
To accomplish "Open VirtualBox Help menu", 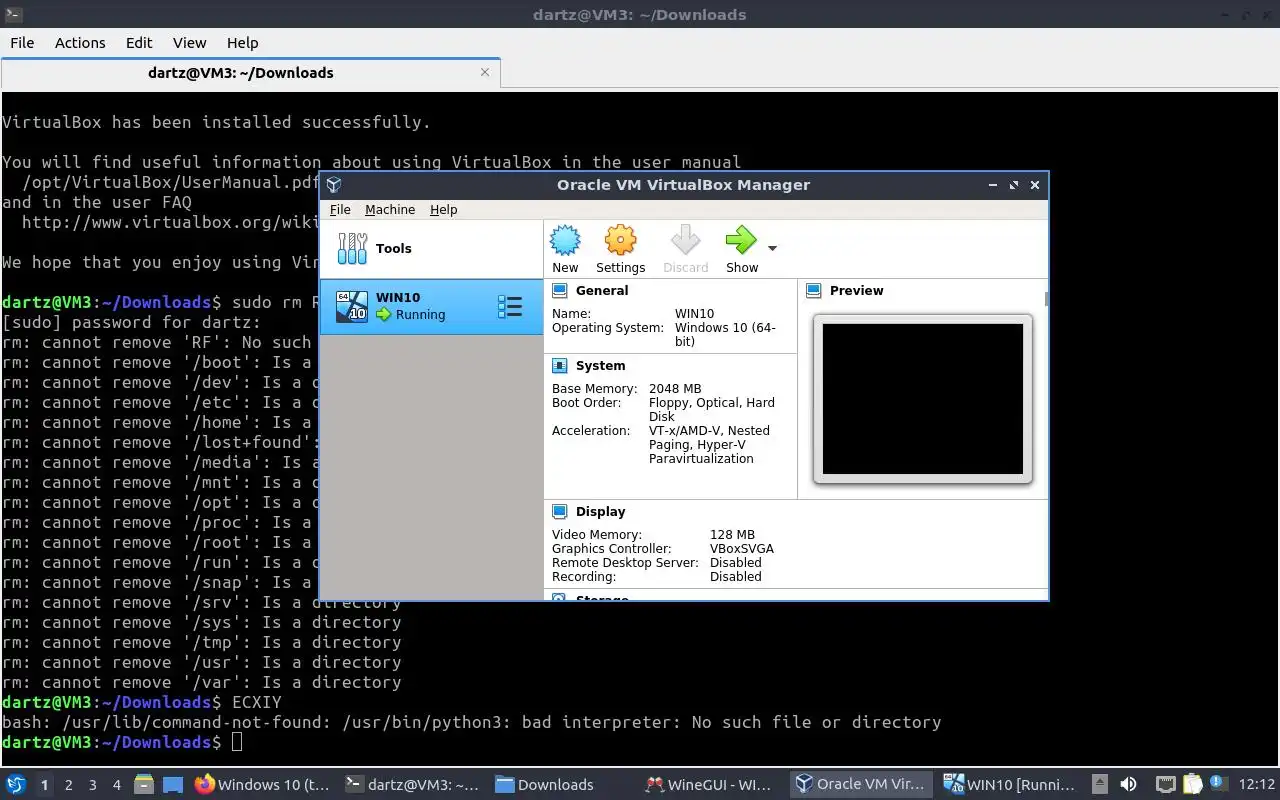I will pyautogui.click(x=443, y=209).
